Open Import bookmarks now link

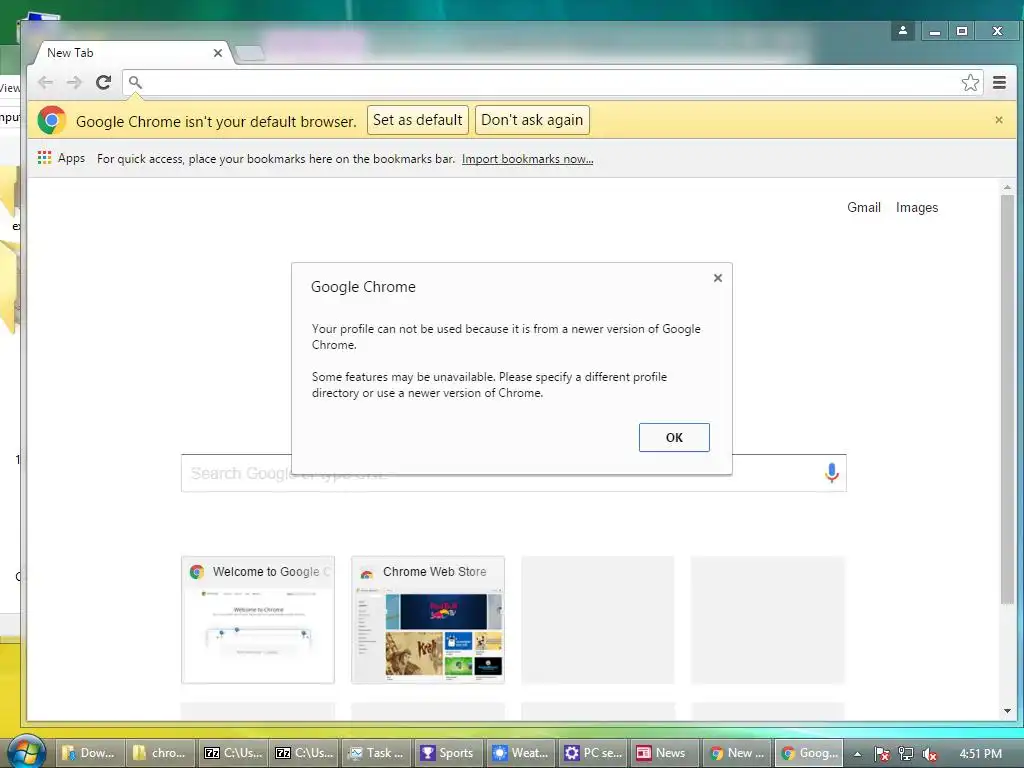coord(527,159)
